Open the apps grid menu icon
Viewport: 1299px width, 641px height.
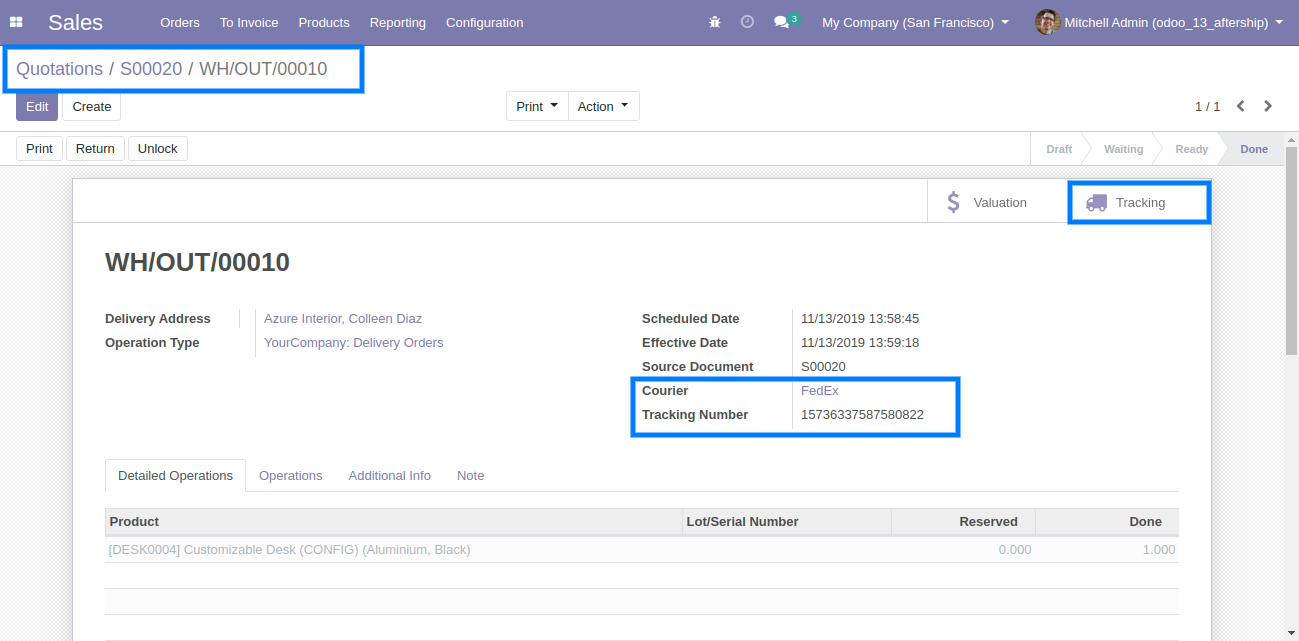(x=16, y=22)
